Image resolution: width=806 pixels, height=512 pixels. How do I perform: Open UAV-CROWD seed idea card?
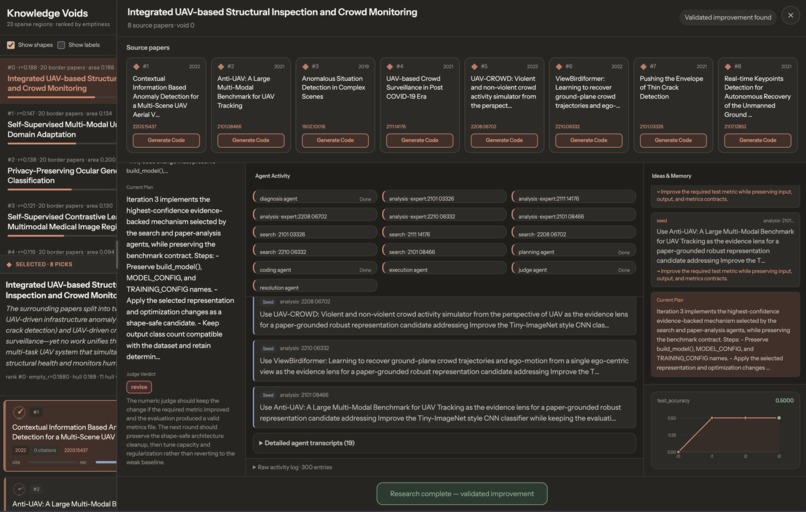(444, 315)
